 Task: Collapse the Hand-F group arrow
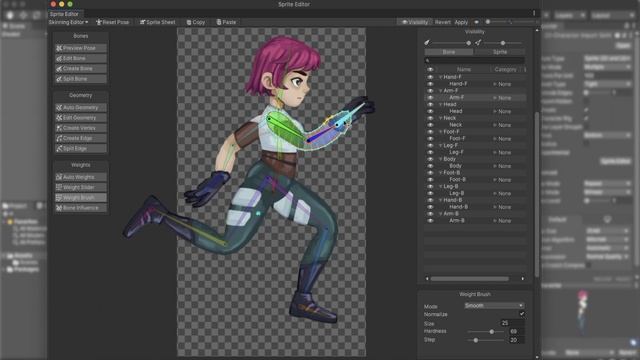coord(441,77)
